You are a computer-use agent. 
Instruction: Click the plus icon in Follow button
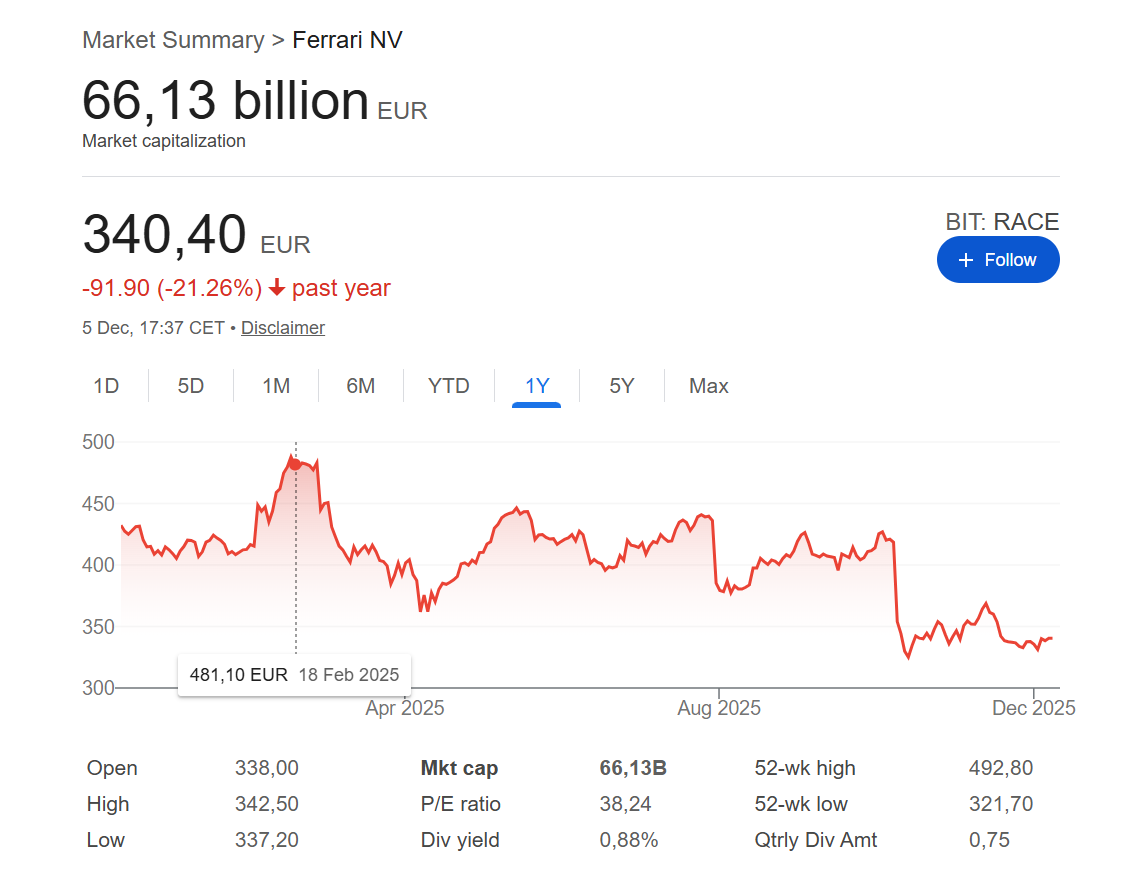coord(966,260)
